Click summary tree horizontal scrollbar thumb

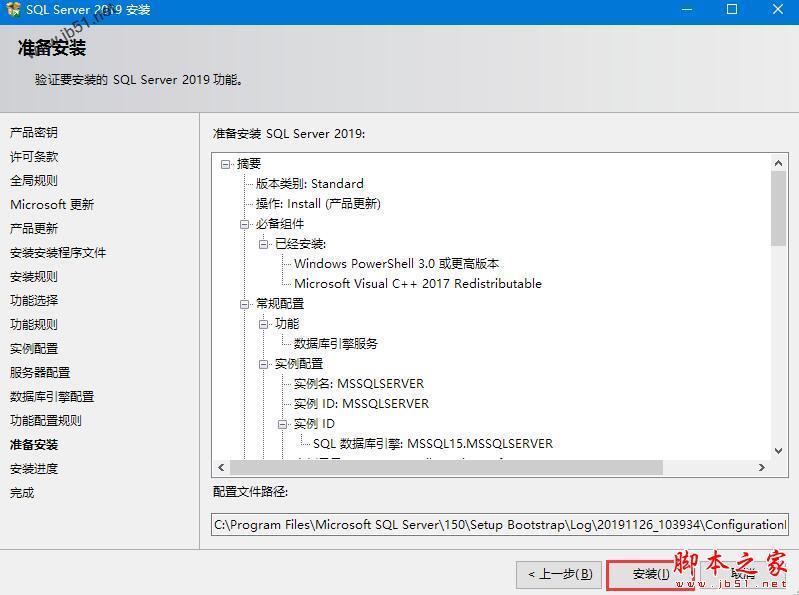coord(446,468)
